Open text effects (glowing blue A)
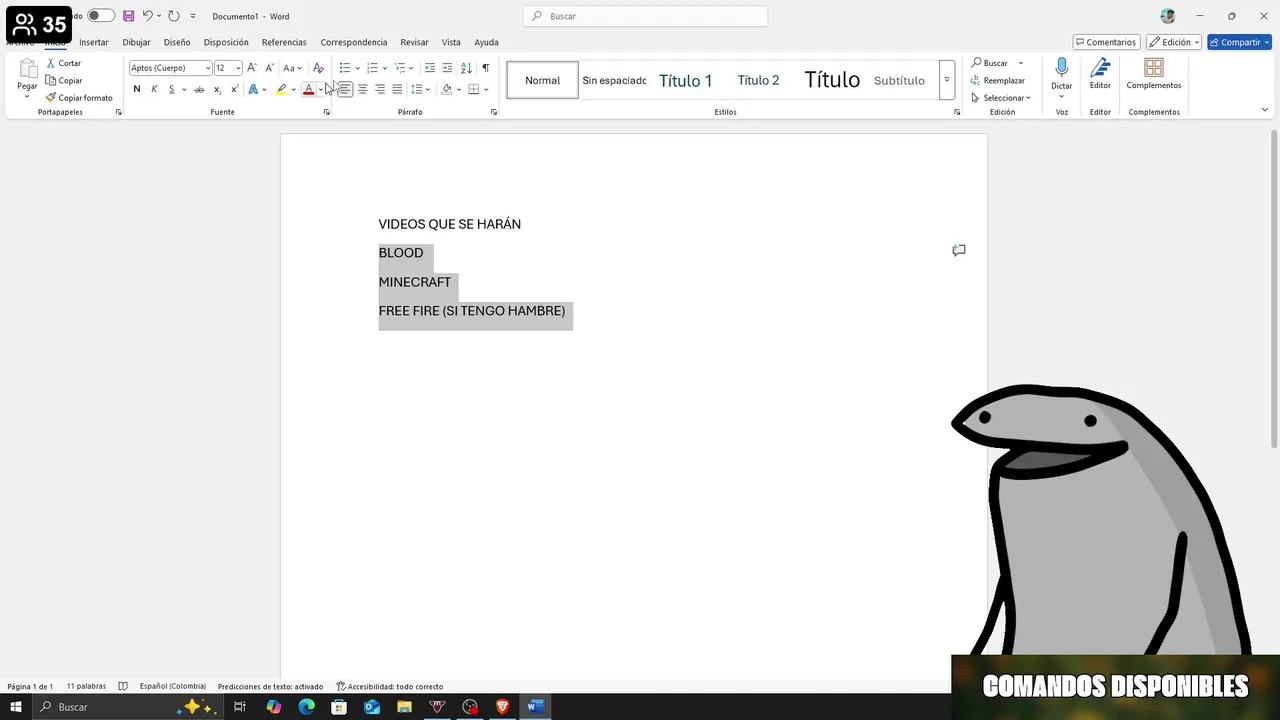The width and height of the screenshot is (1280, 720). point(253,89)
